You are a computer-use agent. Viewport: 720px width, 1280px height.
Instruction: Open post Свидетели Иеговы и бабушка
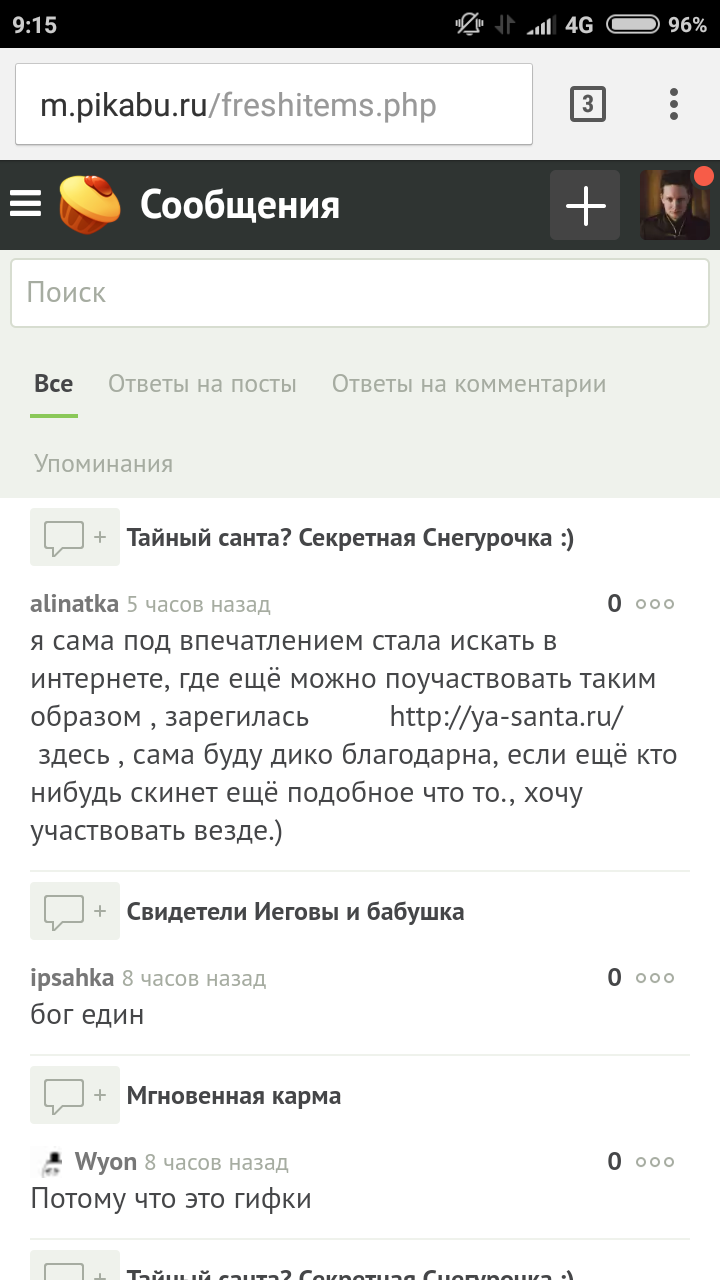coord(295,911)
